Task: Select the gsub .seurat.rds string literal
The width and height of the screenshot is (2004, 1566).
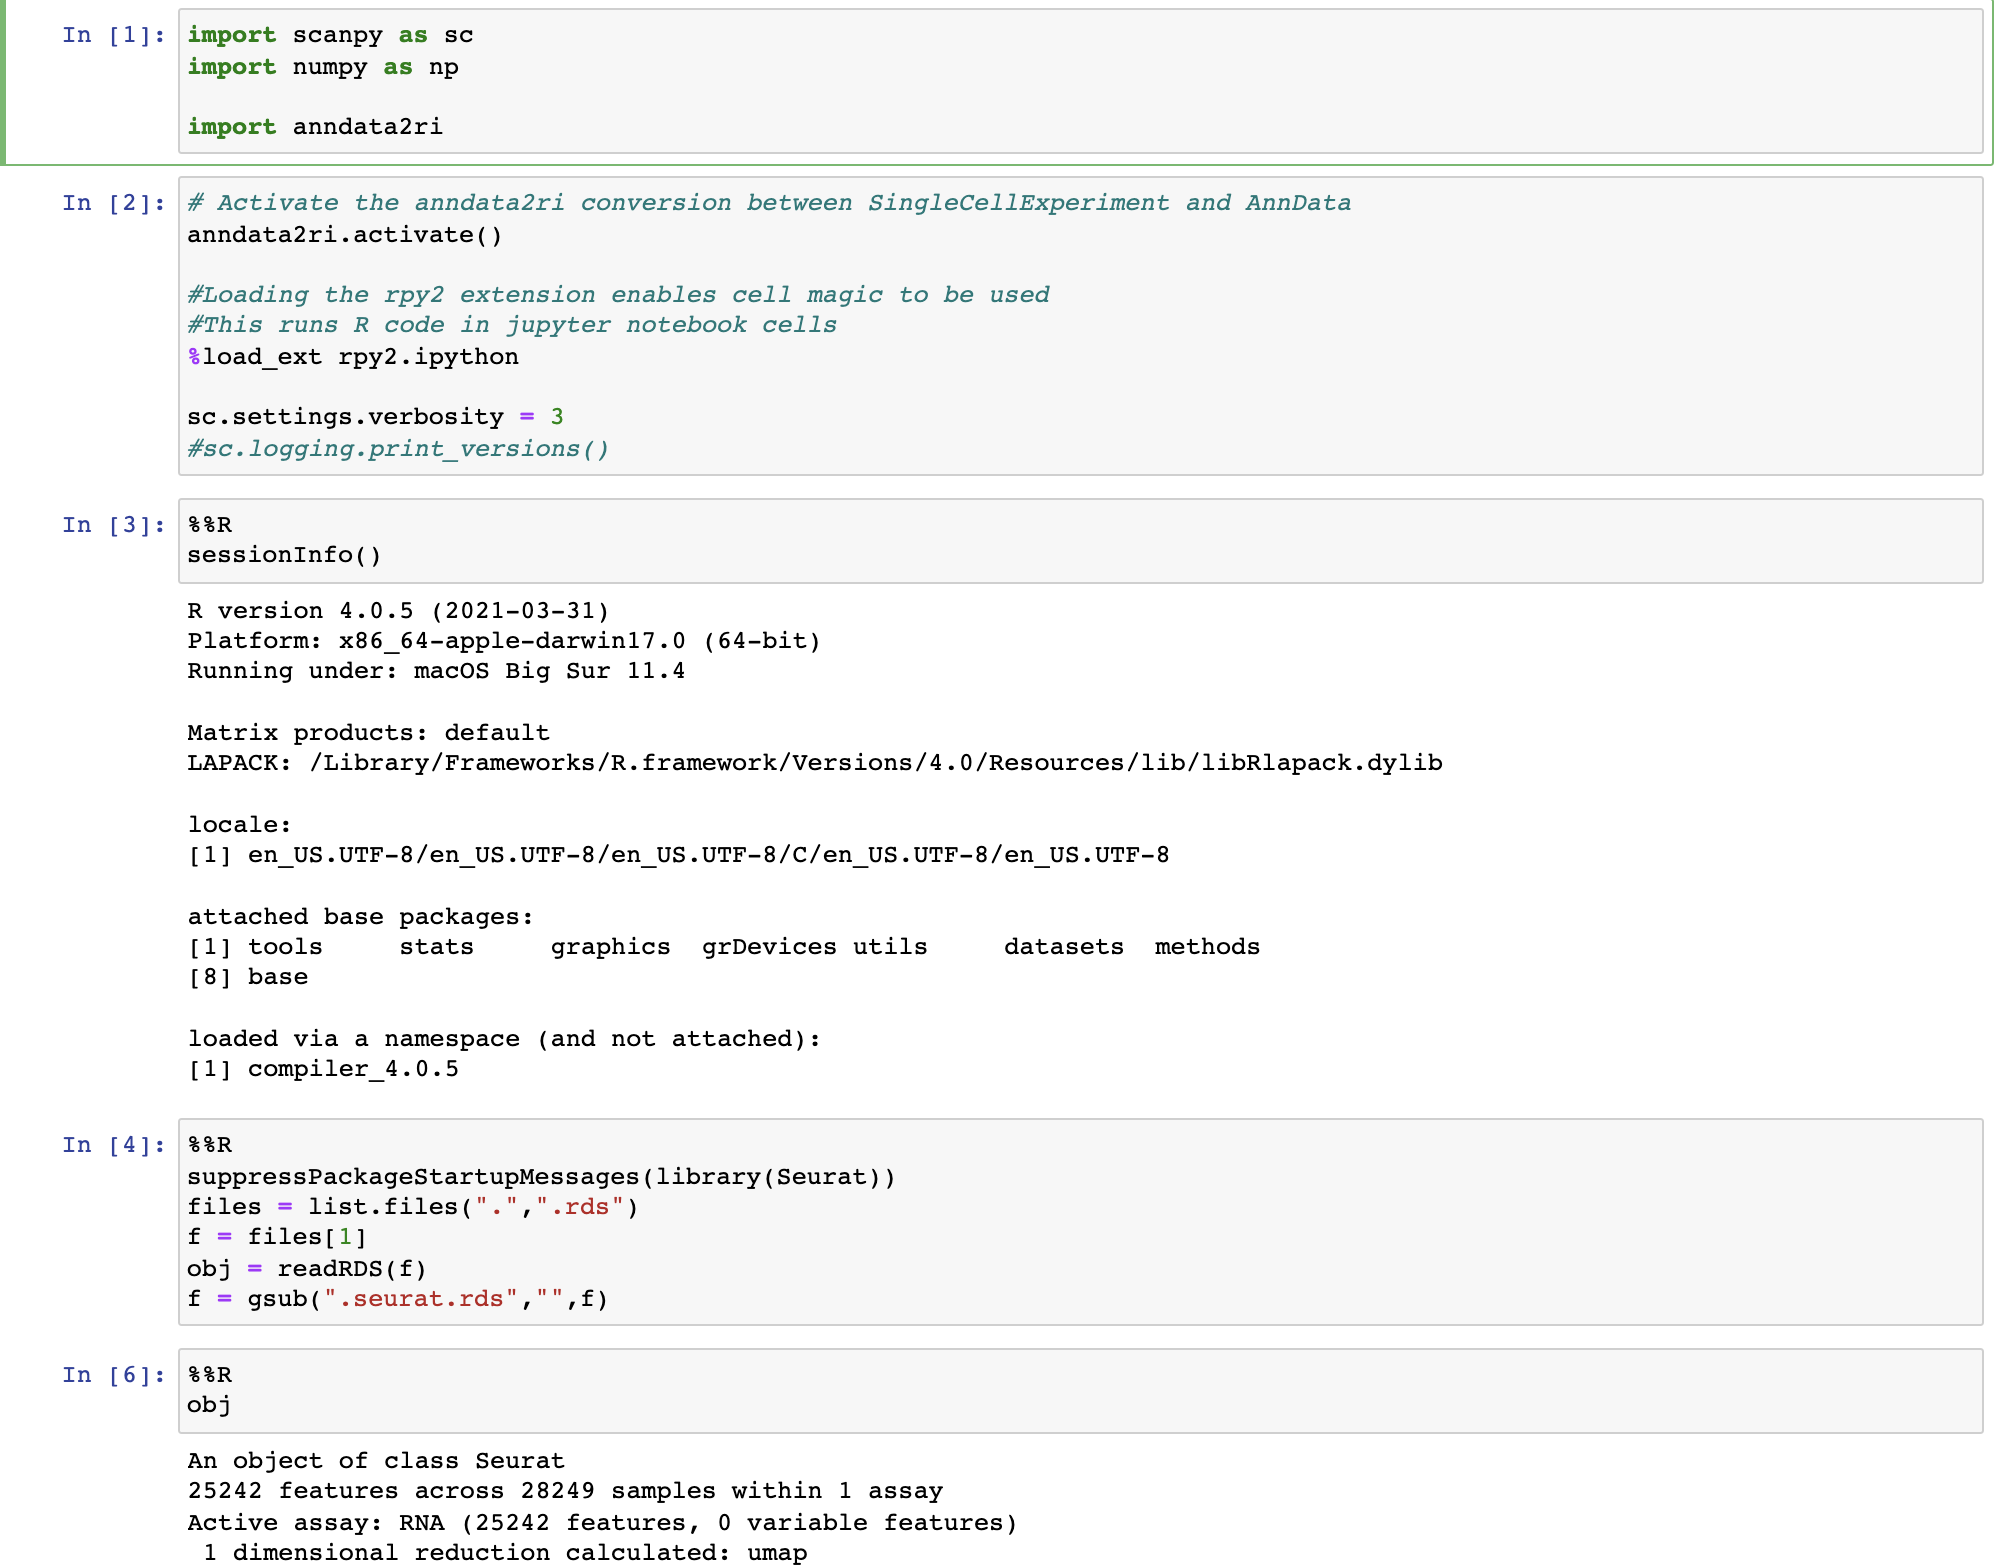Action: pos(413,1298)
